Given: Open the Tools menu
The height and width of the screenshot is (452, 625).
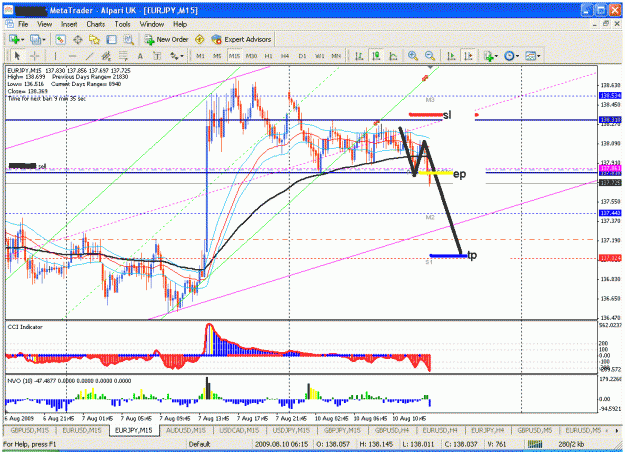Looking at the screenshot, I should (122, 24).
